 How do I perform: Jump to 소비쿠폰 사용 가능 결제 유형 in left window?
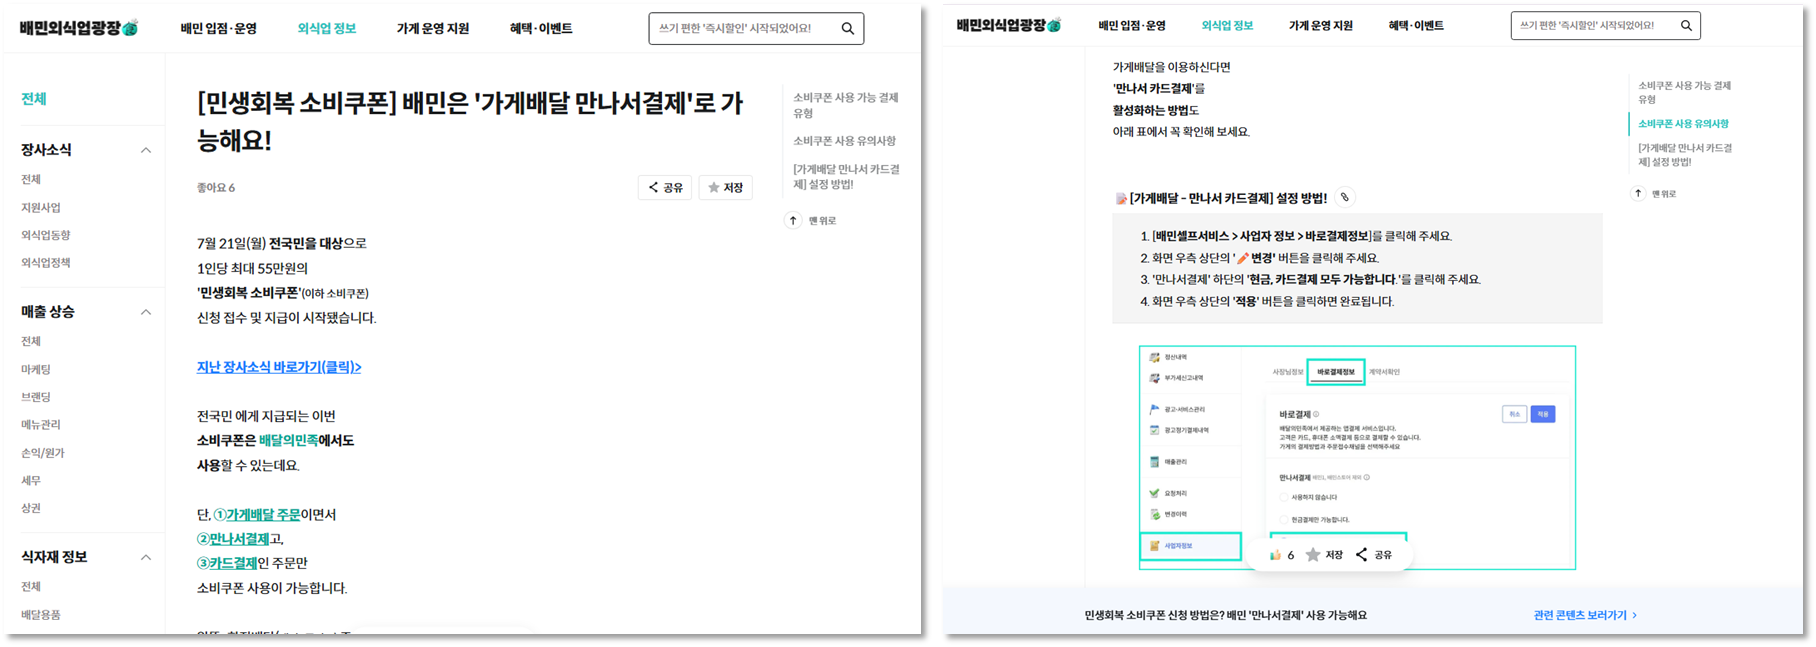click(846, 105)
